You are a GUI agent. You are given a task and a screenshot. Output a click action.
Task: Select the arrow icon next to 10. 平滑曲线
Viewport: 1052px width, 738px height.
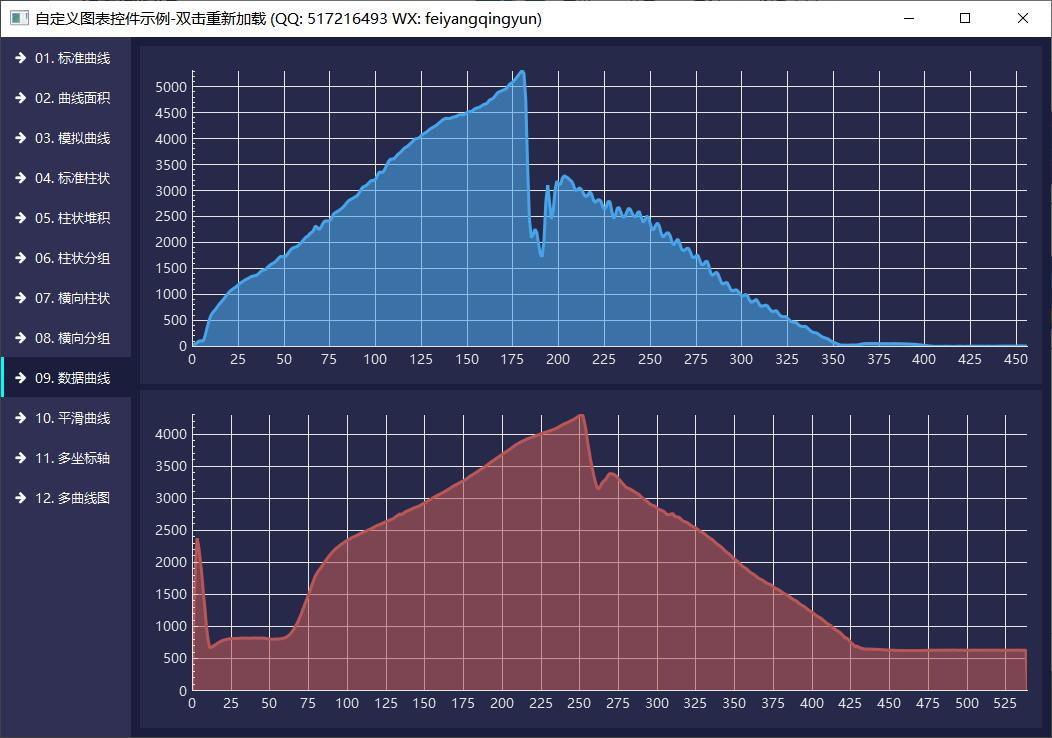point(20,418)
